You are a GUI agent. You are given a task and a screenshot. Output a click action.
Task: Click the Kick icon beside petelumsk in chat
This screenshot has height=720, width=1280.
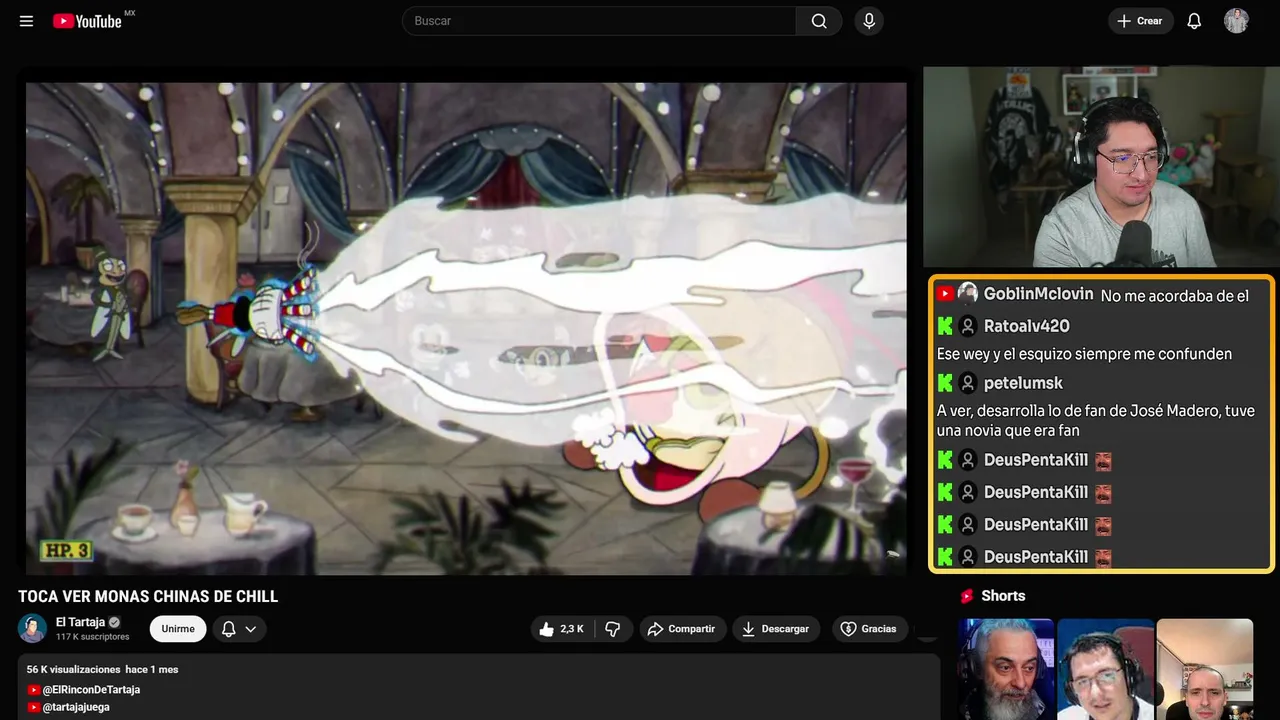(x=945, y=383)
